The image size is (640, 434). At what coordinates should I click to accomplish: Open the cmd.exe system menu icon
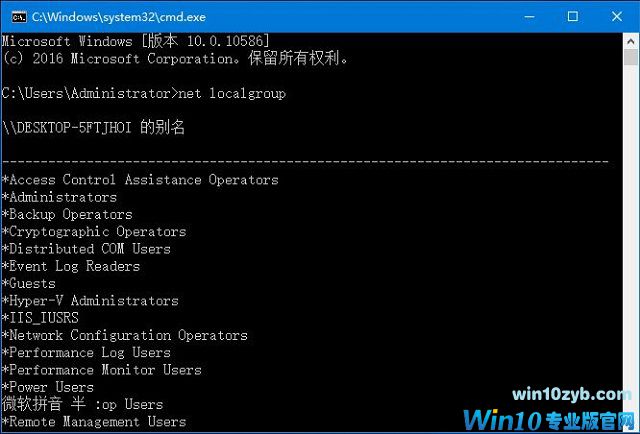[19, 17]
